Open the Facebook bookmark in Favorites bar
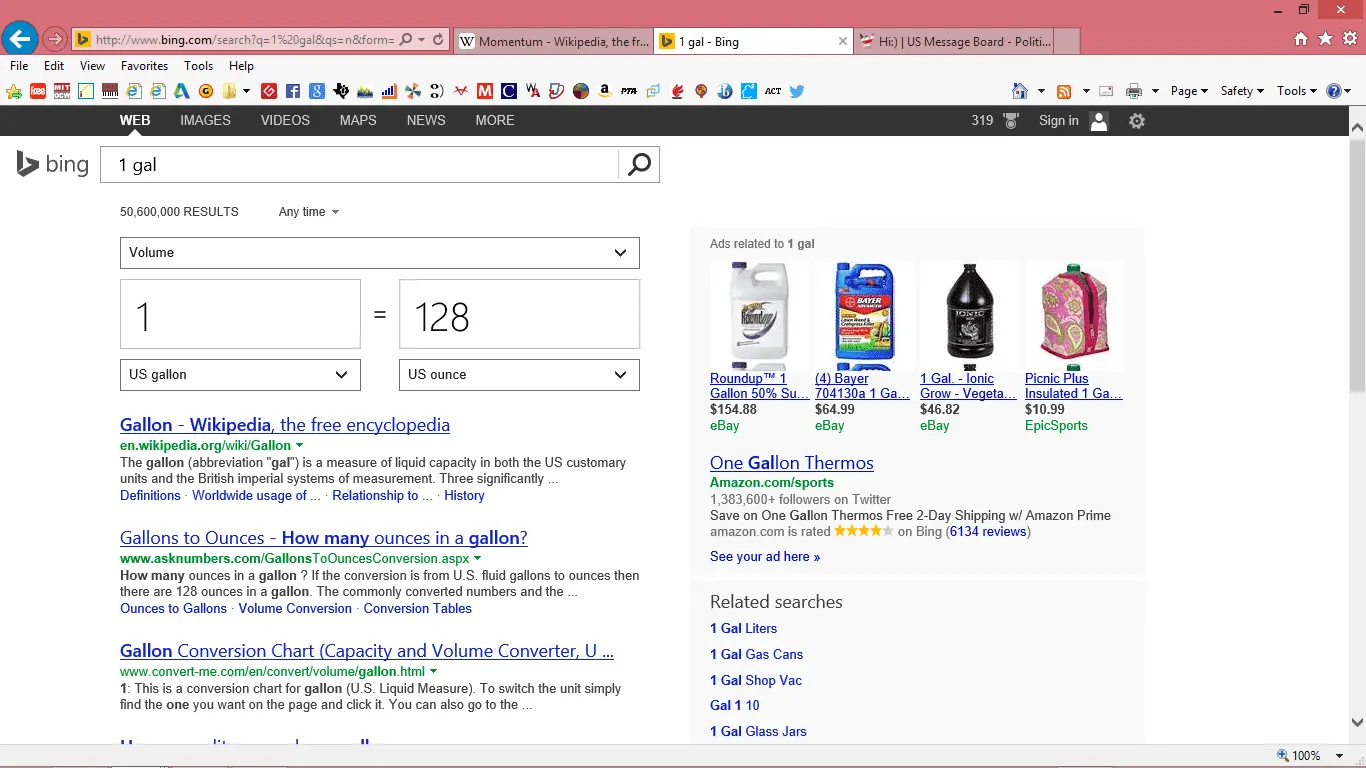This screenshot has width=1366, height=768. click(x=293, y=91)
